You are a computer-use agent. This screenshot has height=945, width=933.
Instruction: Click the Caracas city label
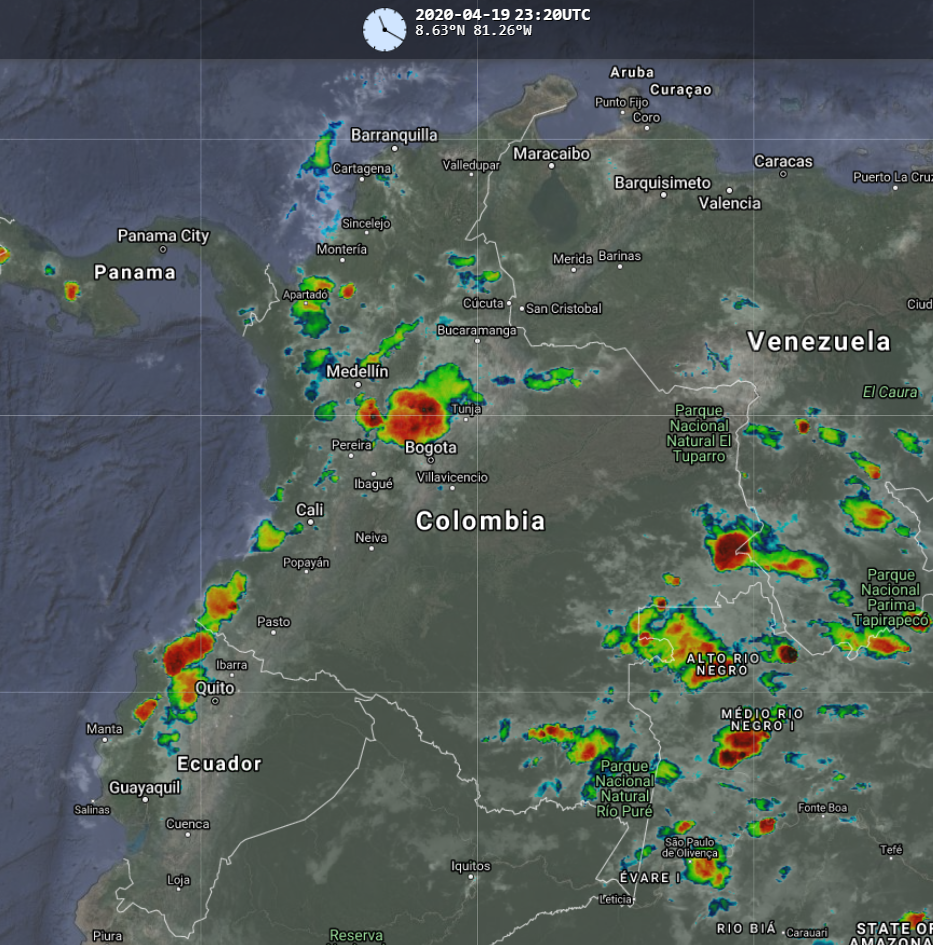click(783, 161)
